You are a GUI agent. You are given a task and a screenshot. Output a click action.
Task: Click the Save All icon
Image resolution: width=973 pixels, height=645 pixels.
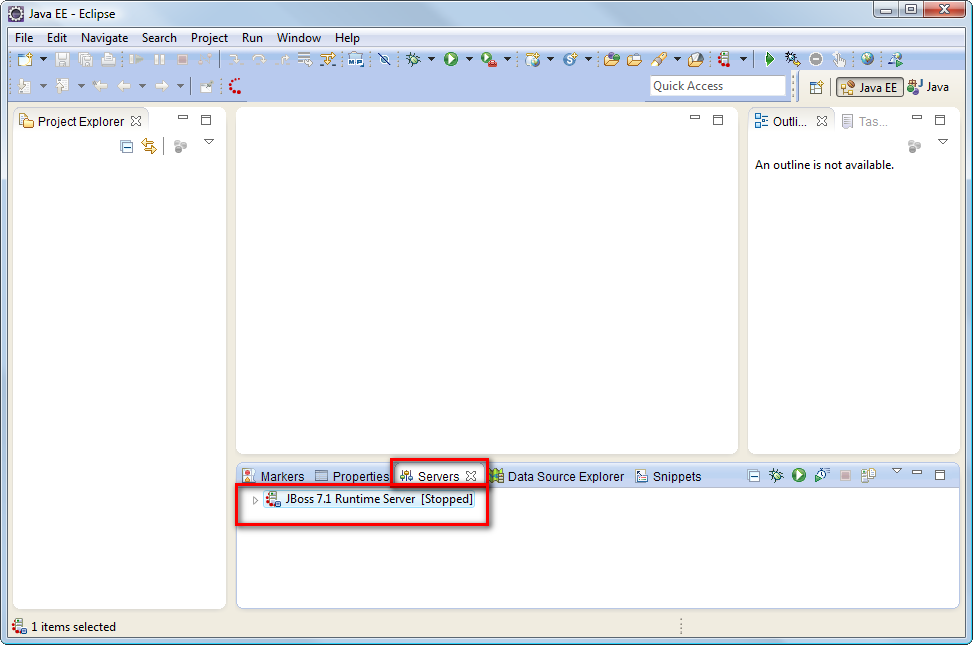tap(85, 60)
